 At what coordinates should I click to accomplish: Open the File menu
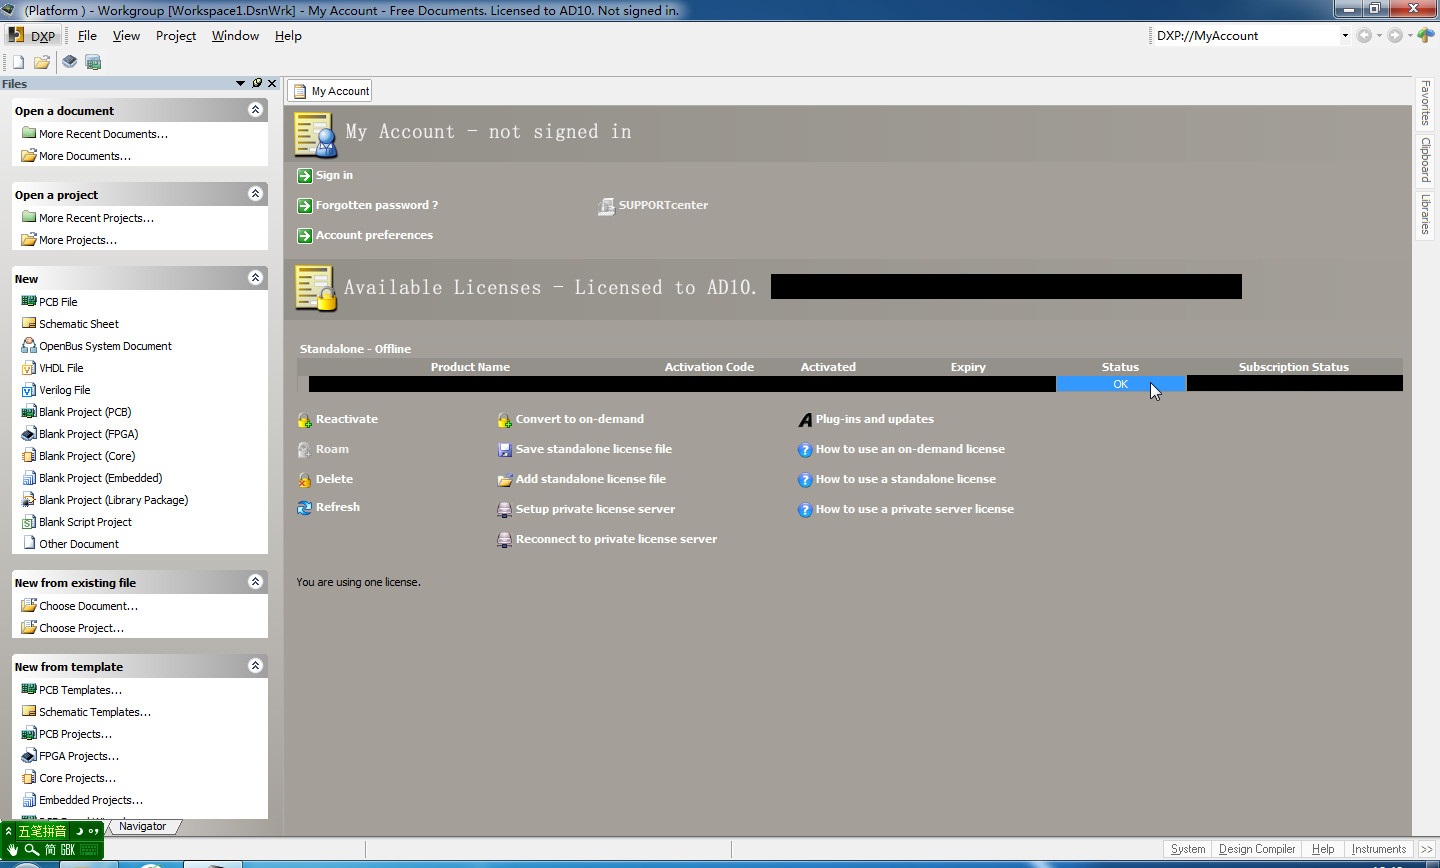(87, 35)
